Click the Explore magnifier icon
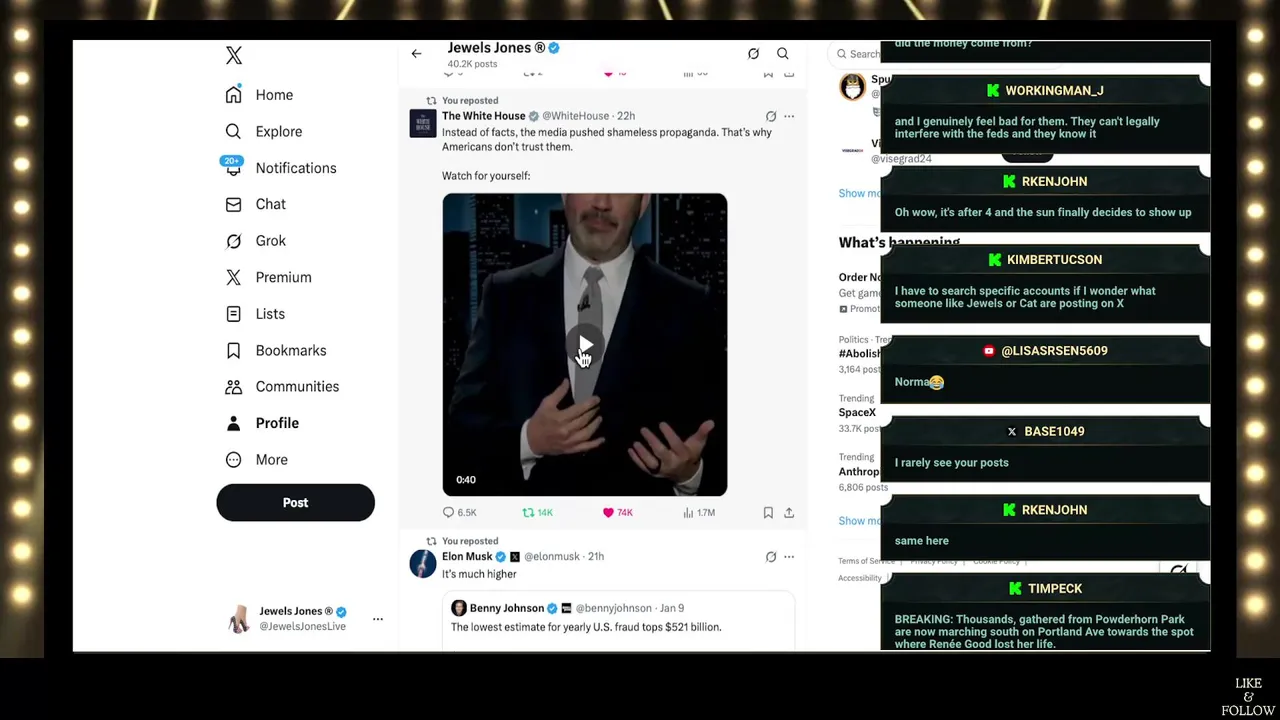The height and width of the screenshot is (720, 1280). click(x=233, y=131)
